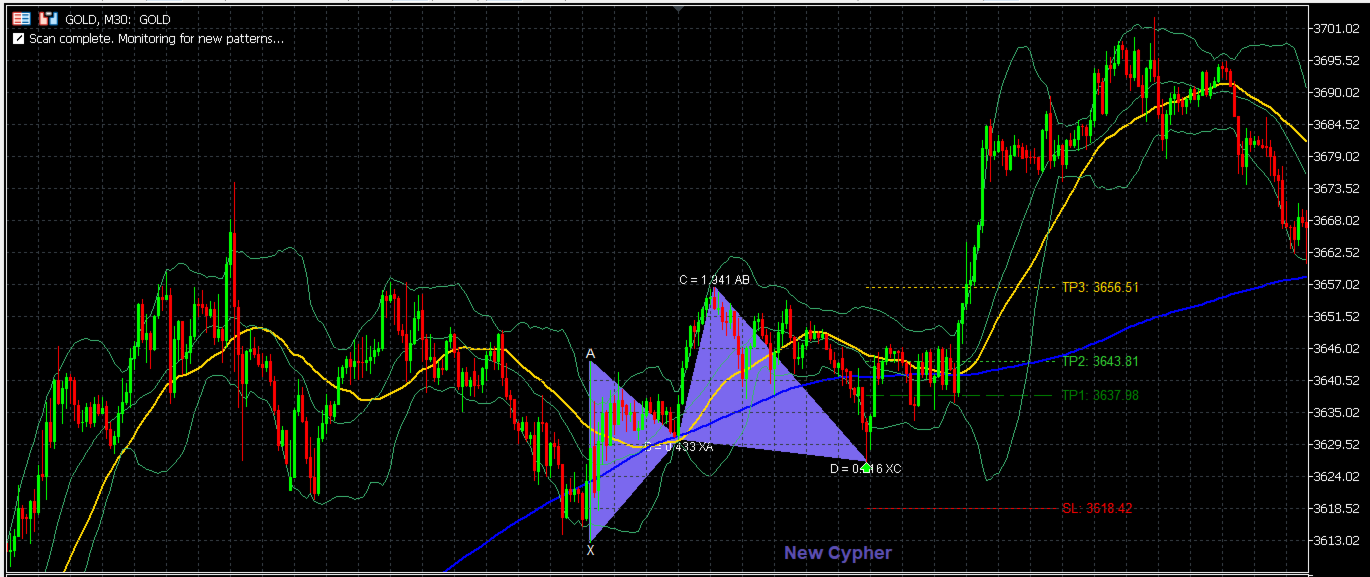Select the 'TP3: 3656.51' label
This screenshot has height=577, width=1370.
(1100, 287)
